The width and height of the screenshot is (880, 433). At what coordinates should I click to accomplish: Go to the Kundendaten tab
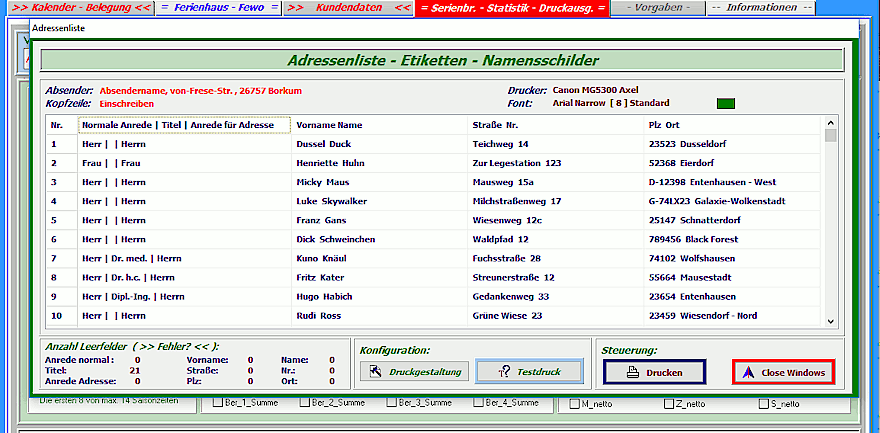tap(348, 8)
